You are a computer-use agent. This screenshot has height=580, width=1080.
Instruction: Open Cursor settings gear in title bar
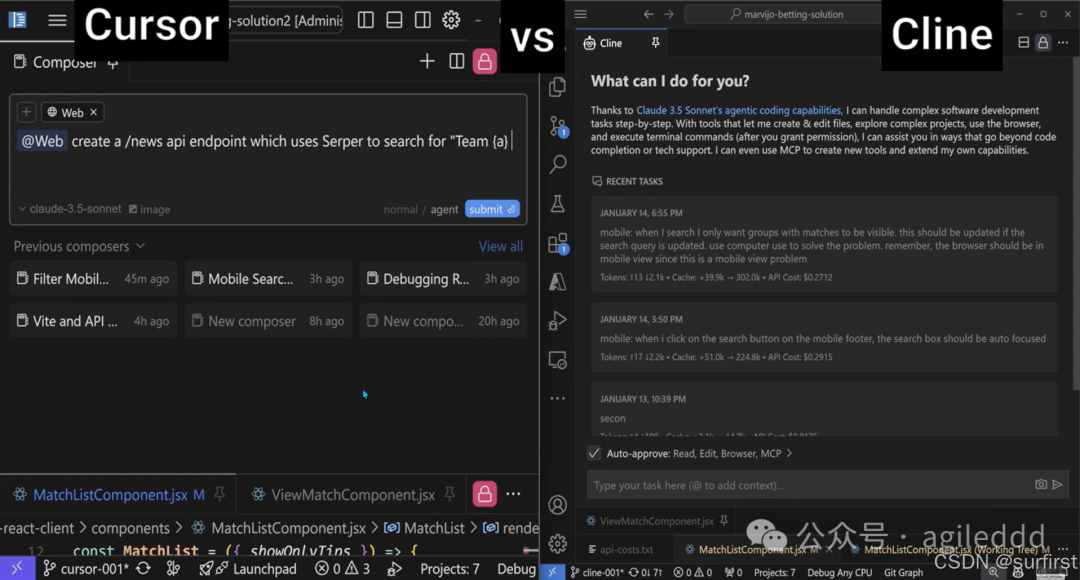(451, 20)
